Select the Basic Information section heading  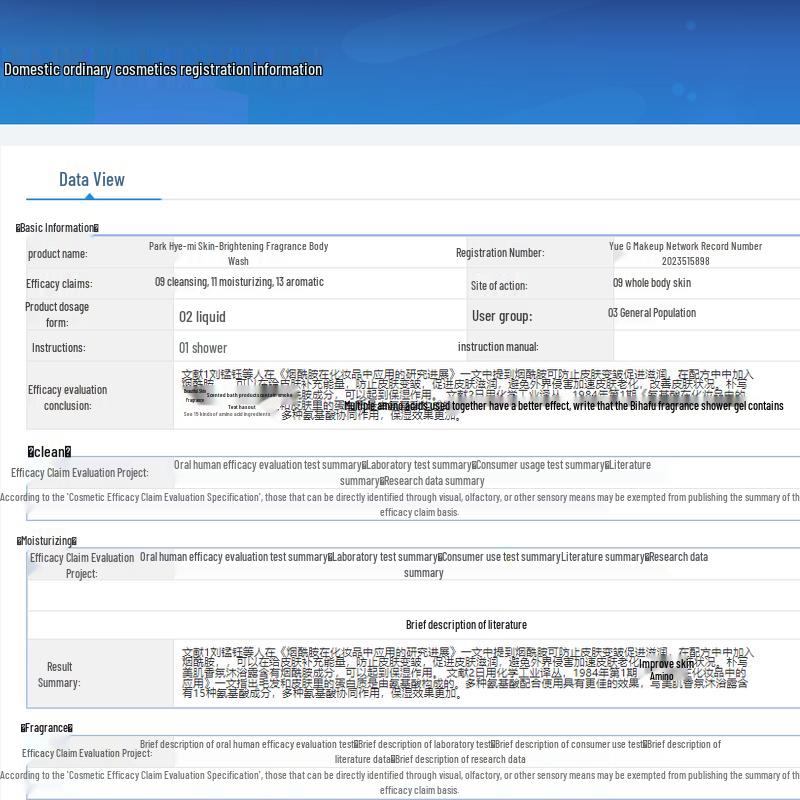click(57, 228)
